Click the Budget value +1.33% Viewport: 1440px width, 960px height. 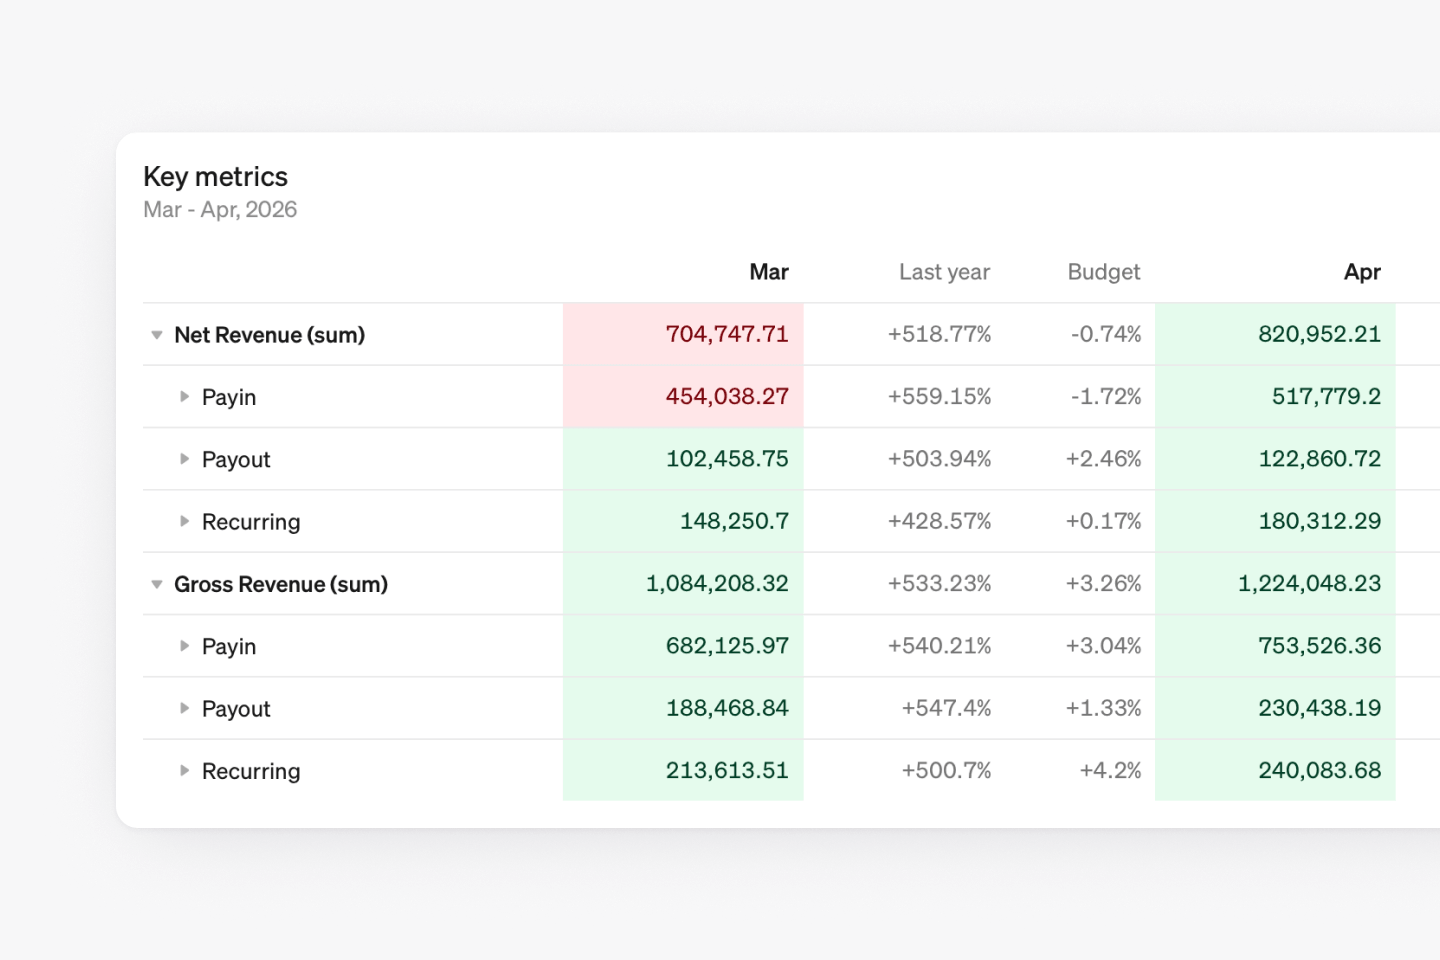click(x=1103, y=708)
